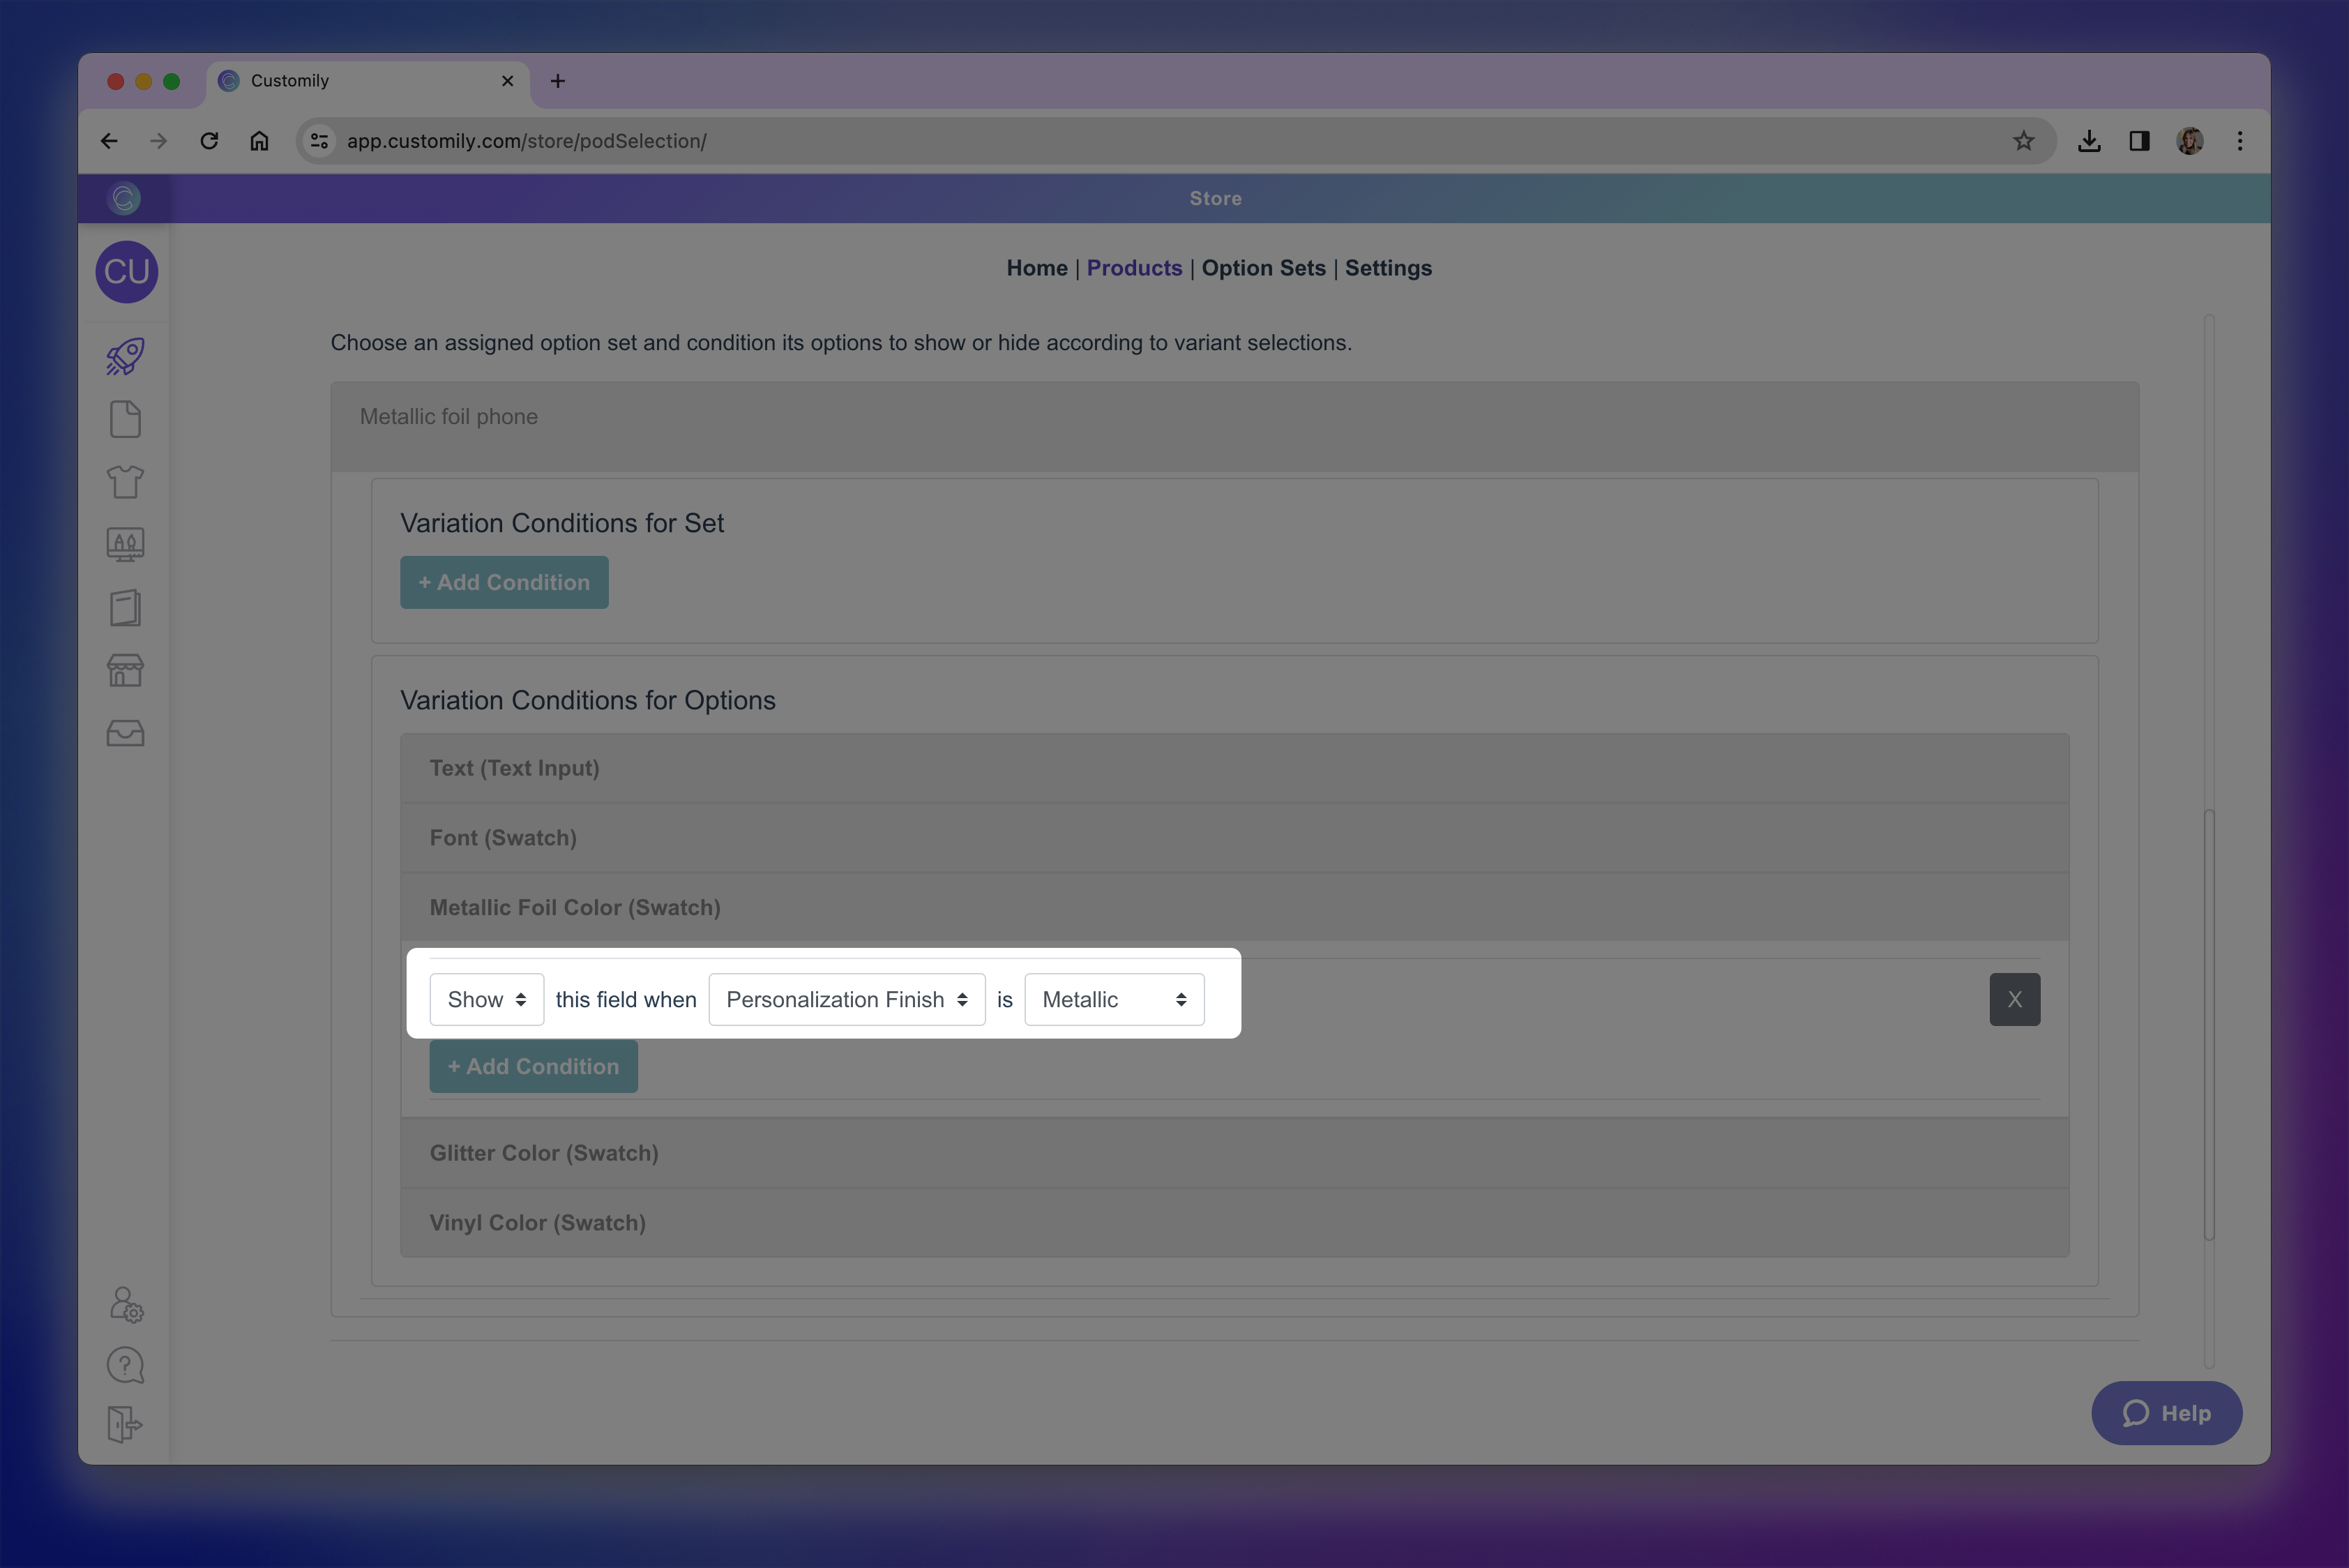The height and width of the screenshot is (1568, 2349).
Task: Select the t-shirt products icon
Action: click(x=124, y=482)
